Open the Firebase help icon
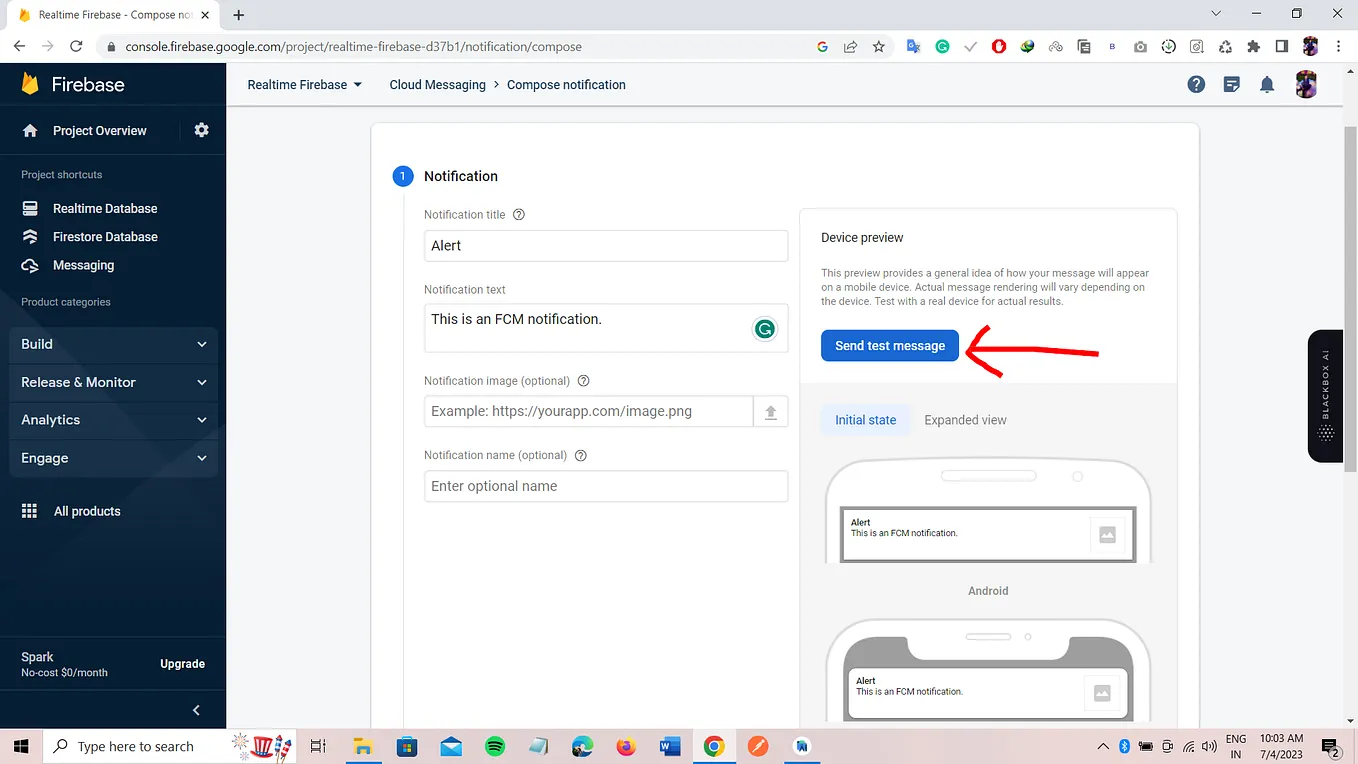The image size is (1358, 764). pyautogui.click(x=1196, y=84)
